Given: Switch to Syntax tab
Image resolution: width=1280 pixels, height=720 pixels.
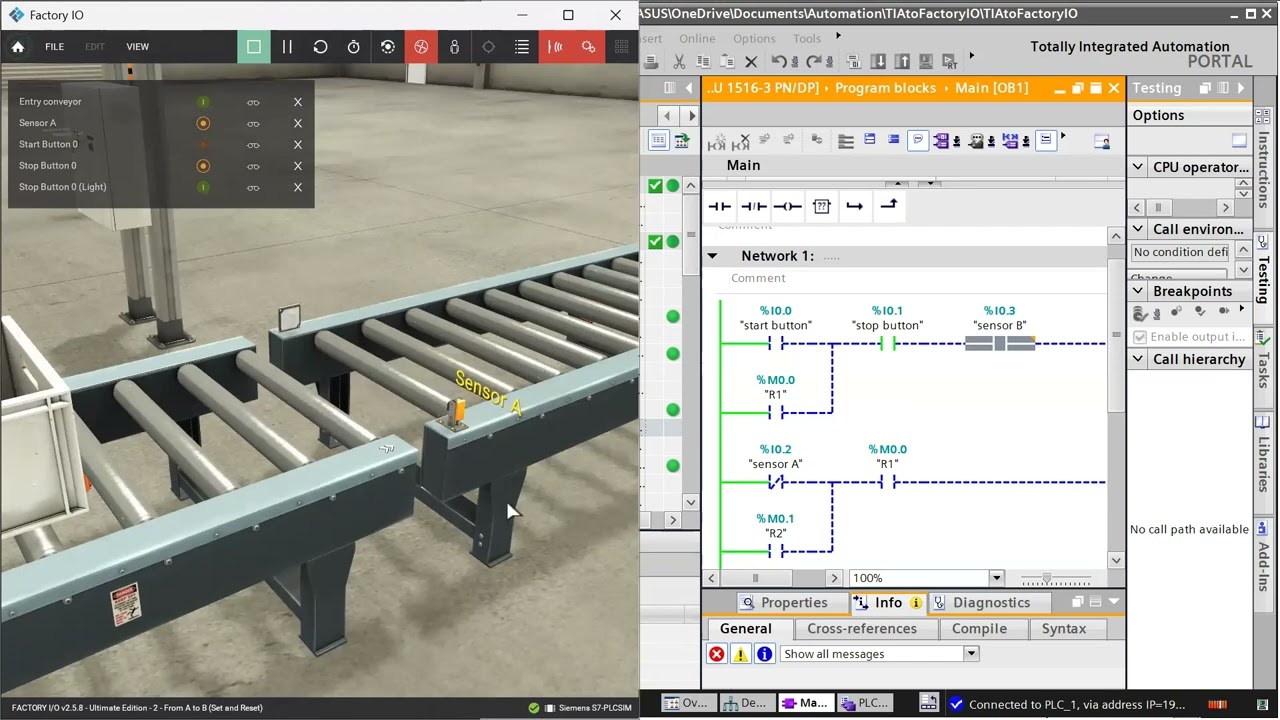Looking at the screenshot, I should pyautogui.click(x=1064, y=629).
